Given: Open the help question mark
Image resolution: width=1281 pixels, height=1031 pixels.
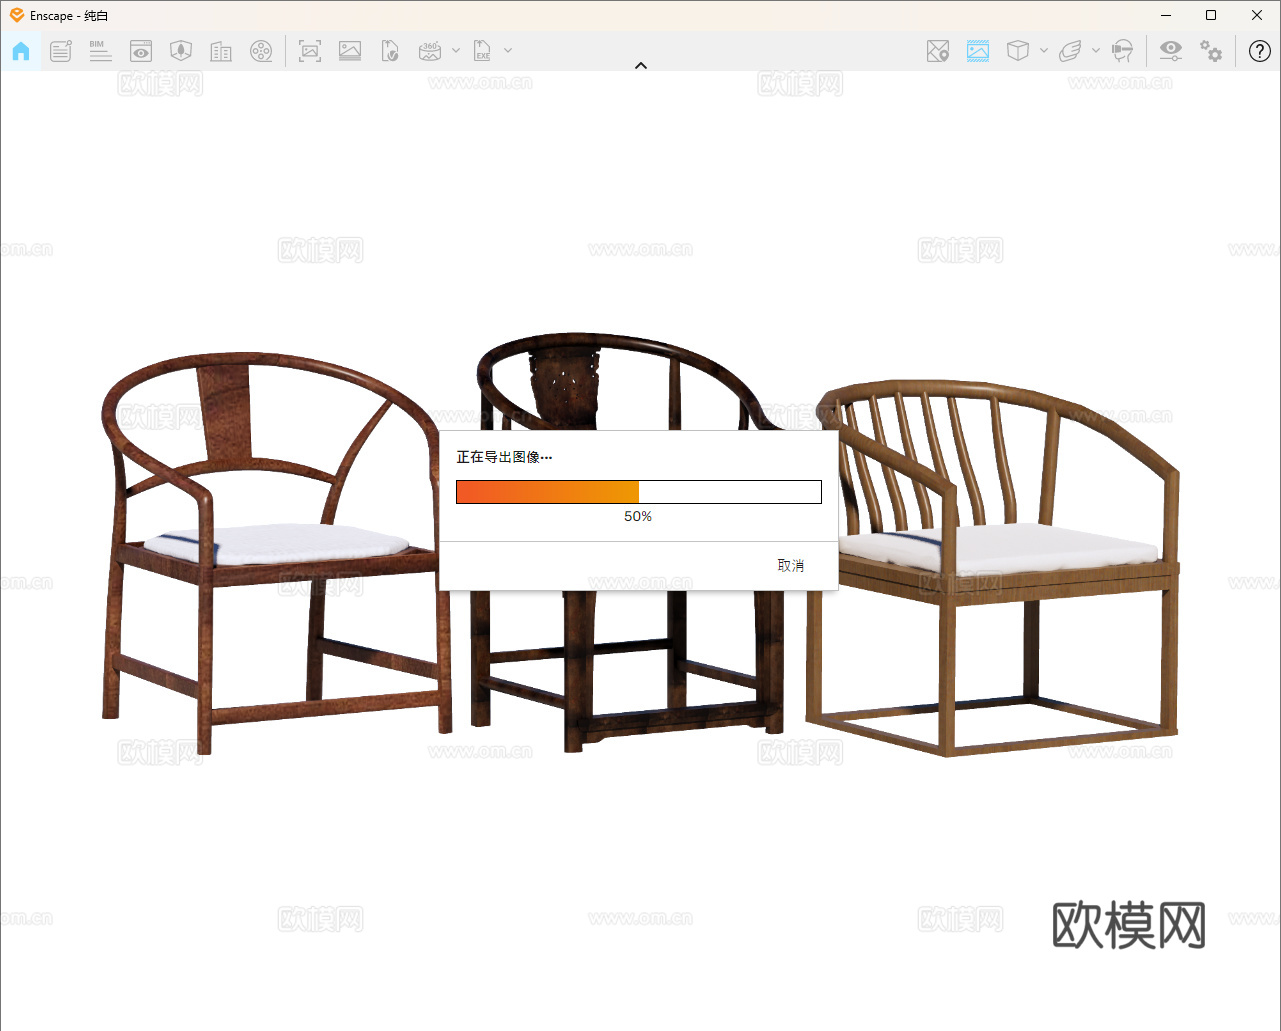Looking at the screenshot, I should [1260, 51].
